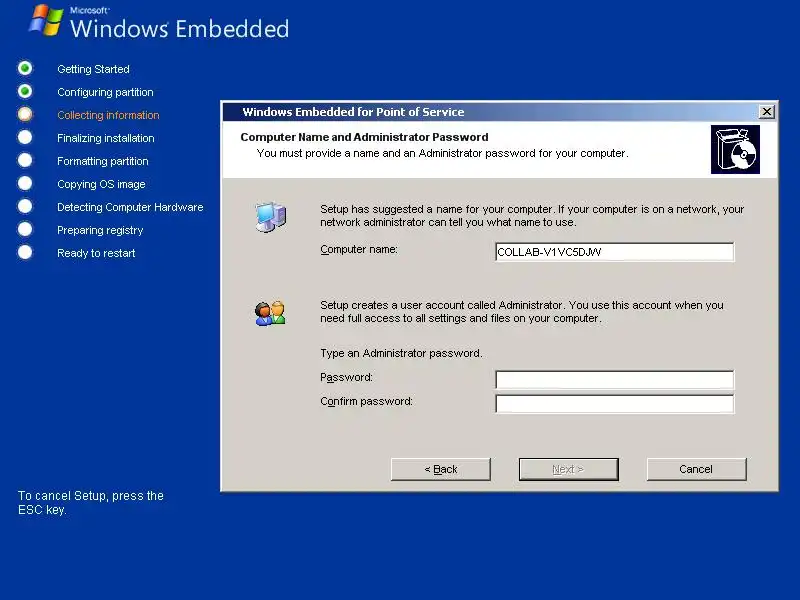Click the 'Computer name:' label
The width and height of the screenshot is (800, 600).
(359, 249)
